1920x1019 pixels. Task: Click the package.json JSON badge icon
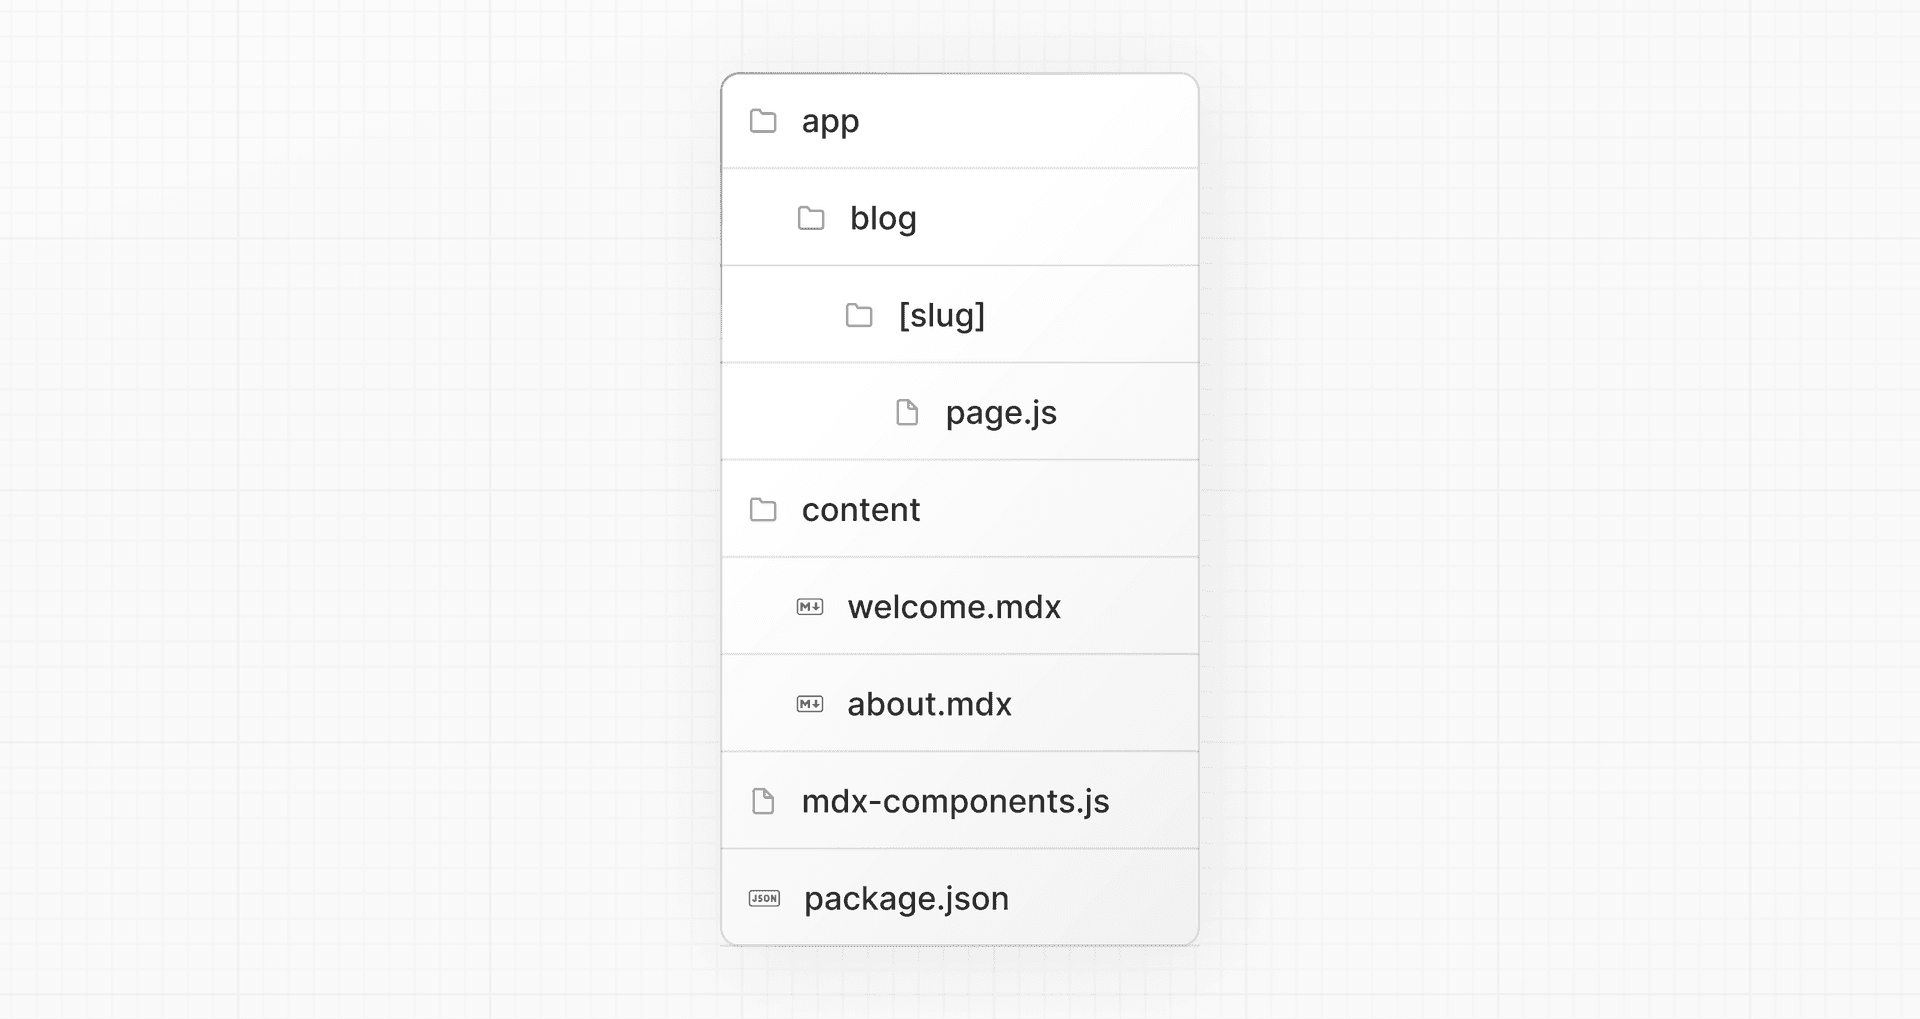tap(764, 898)
